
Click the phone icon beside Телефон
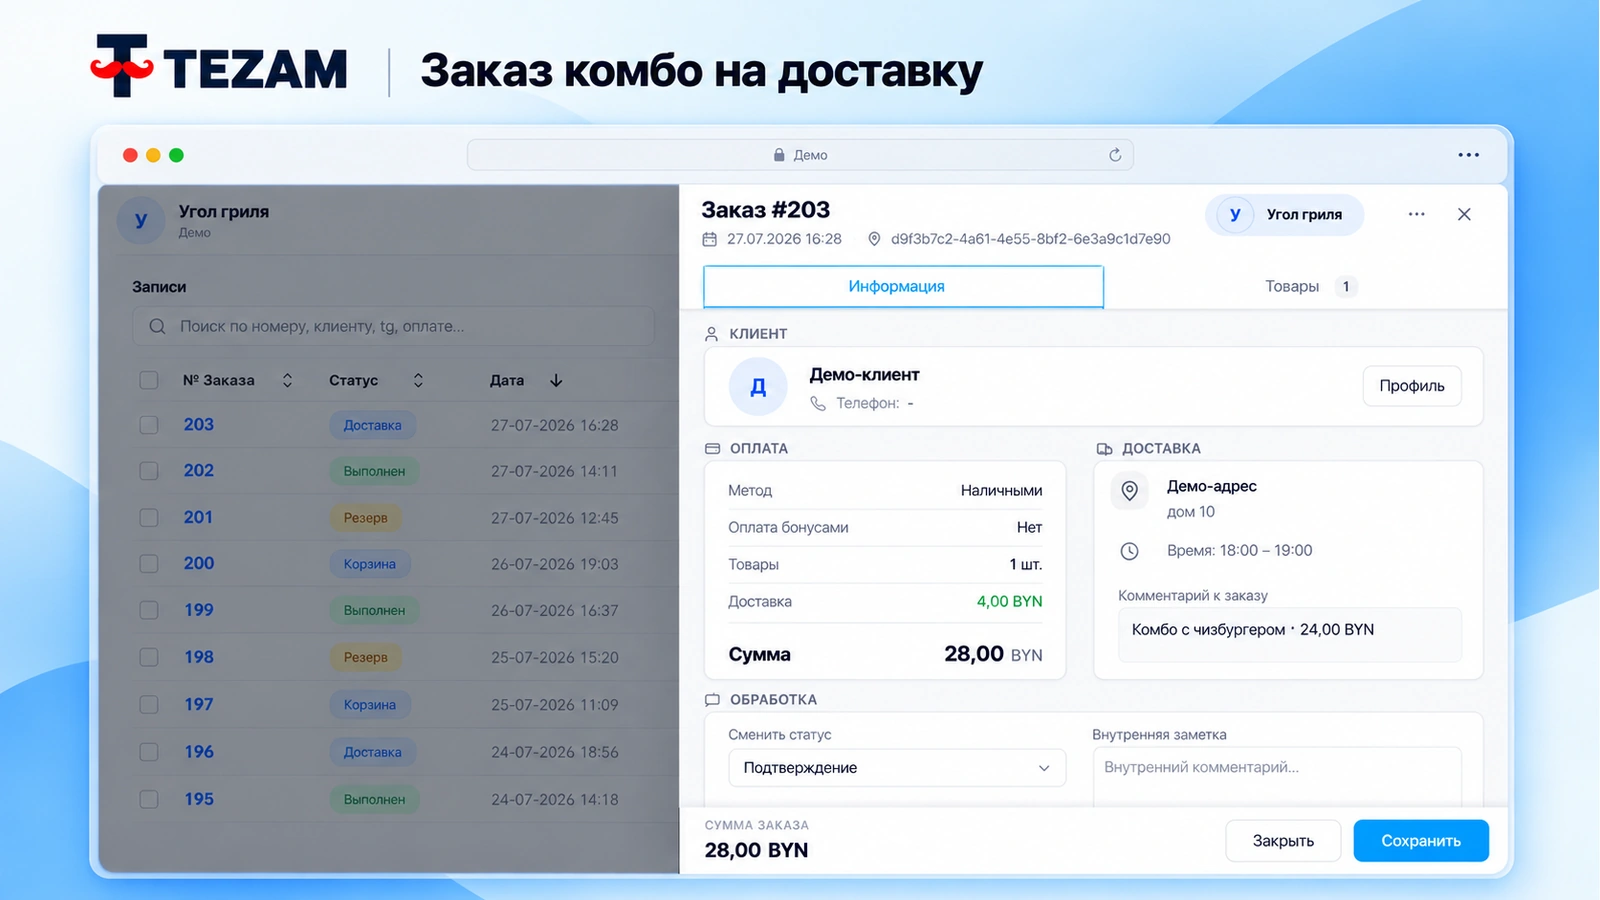pyautogui.click(x=818, y=403)
